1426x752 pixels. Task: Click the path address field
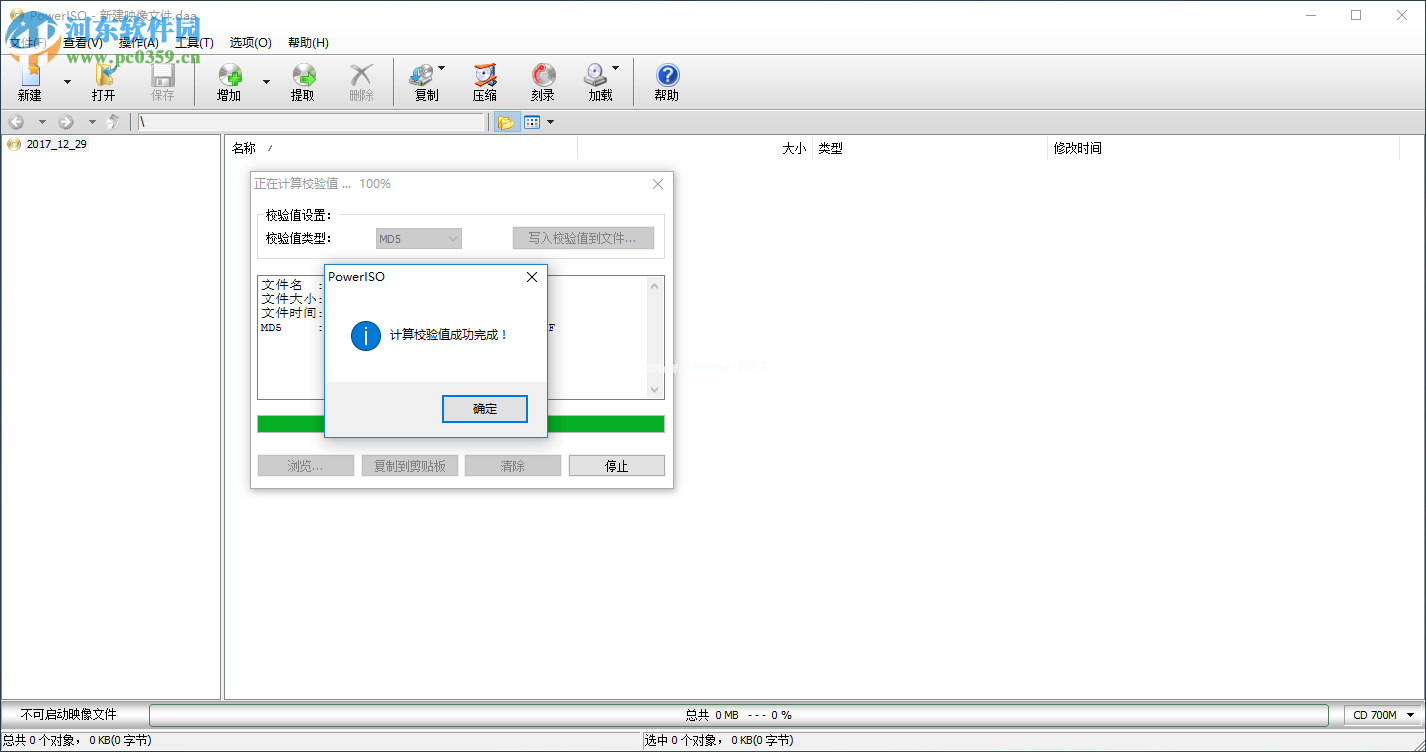pos(310,122)
